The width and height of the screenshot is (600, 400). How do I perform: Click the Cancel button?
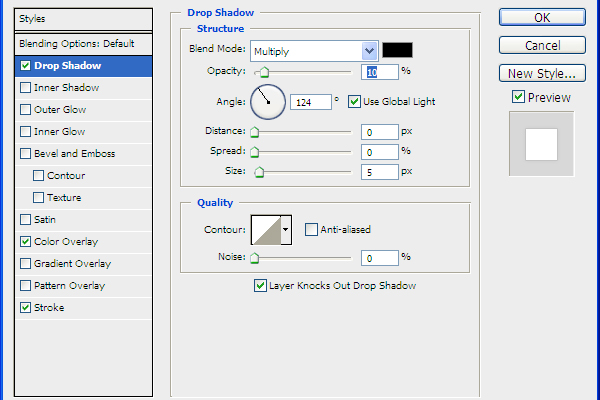pyautogui.click(x=542, y=46)
